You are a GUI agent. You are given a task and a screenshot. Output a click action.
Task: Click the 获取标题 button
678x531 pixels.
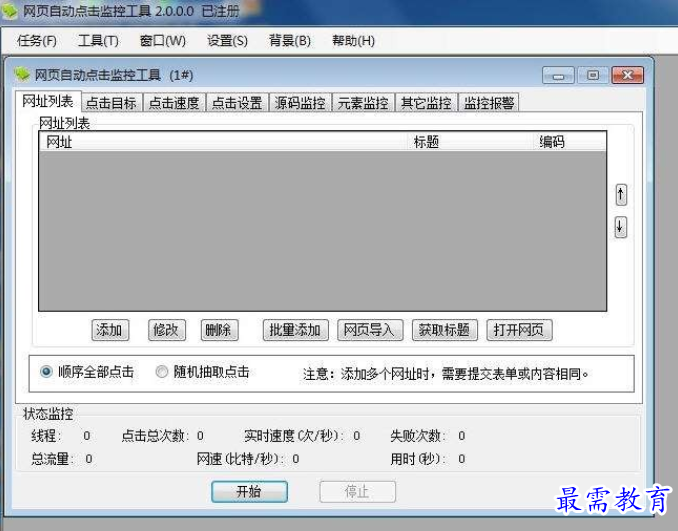(445, 330)
